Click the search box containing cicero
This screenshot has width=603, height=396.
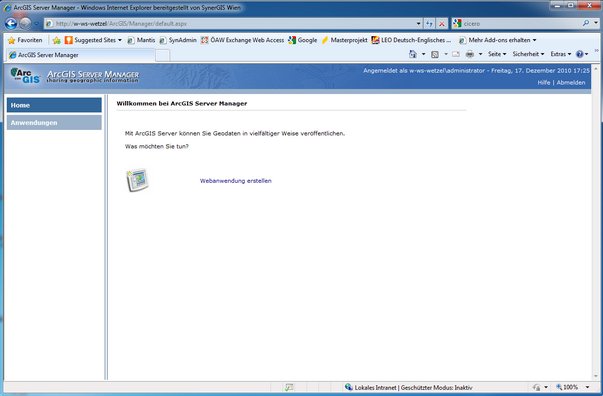521,23
